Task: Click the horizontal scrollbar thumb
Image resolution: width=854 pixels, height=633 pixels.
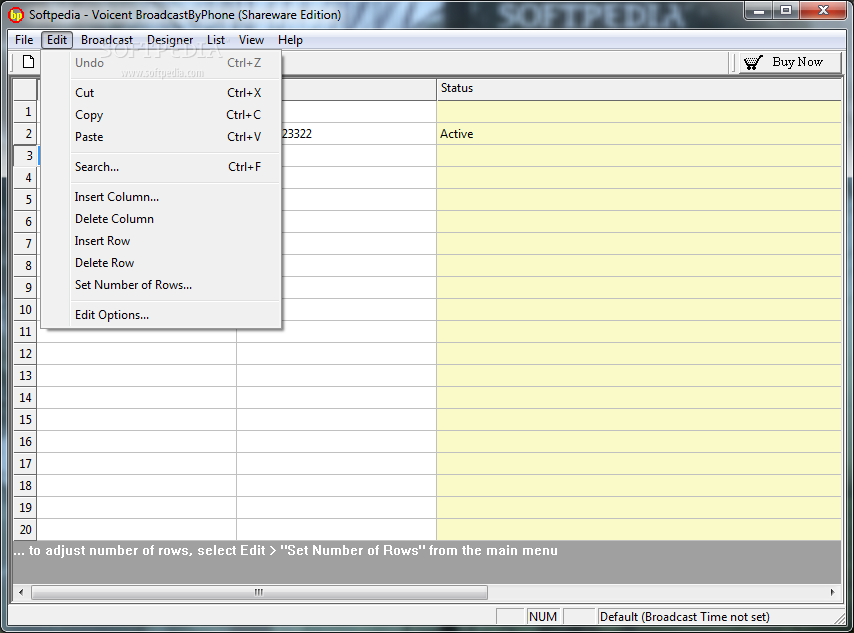Action: point(259,592)
